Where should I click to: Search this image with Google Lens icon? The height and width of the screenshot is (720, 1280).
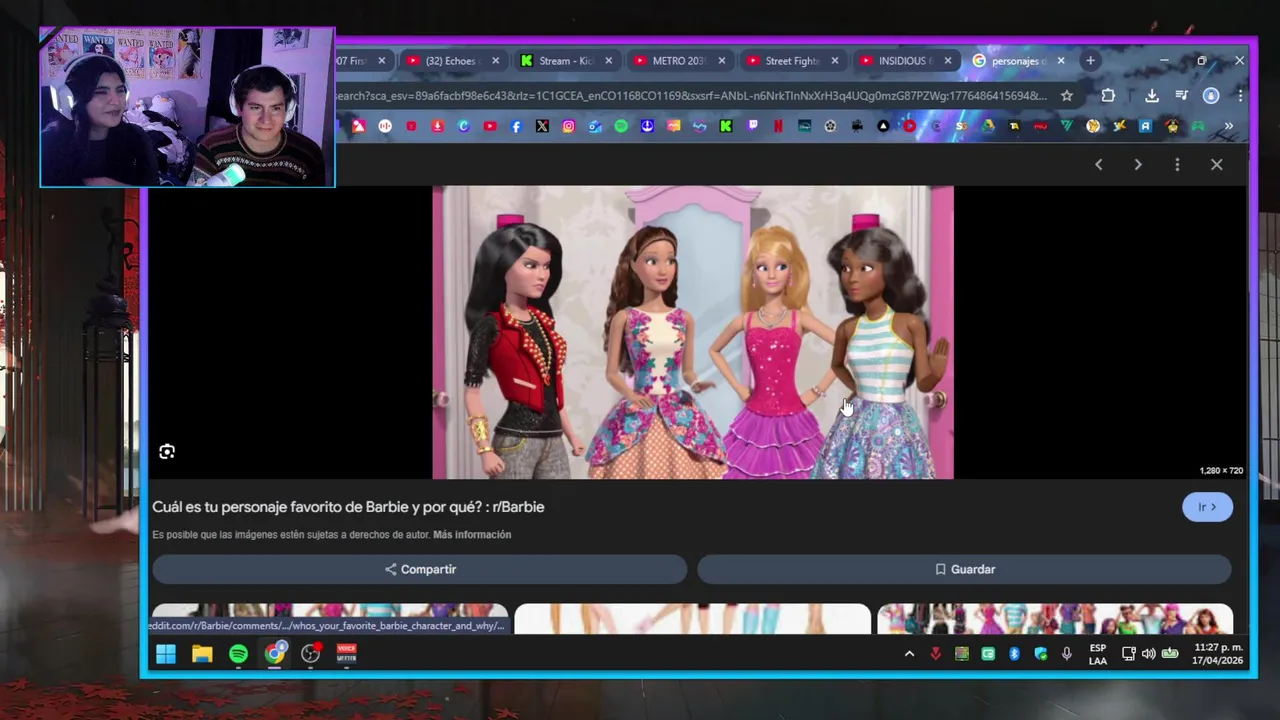(167, 452)
